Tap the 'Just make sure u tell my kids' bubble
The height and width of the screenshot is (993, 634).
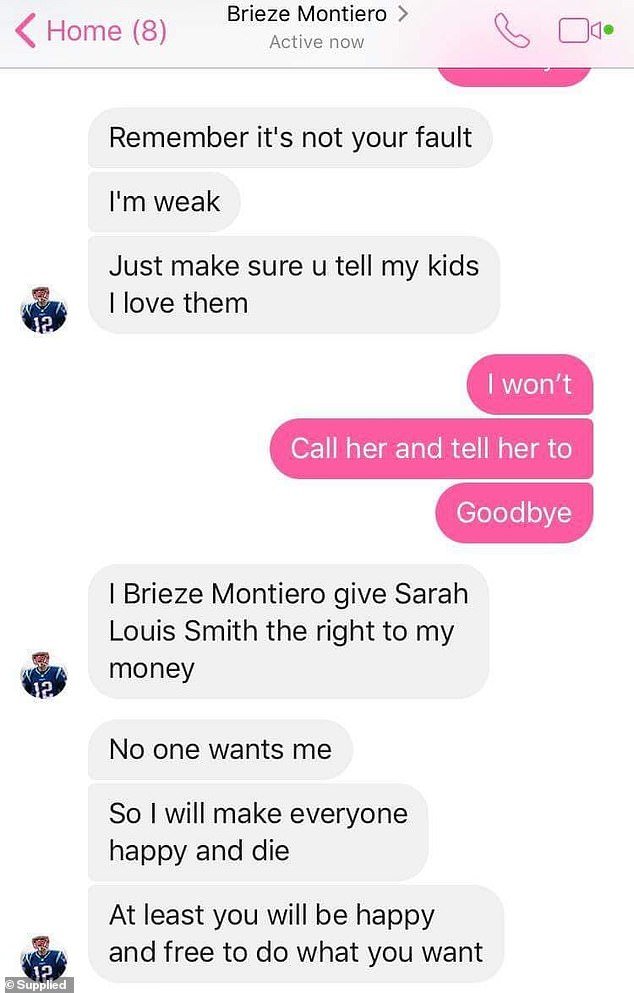pyautogui.click(x=294, y=285)
